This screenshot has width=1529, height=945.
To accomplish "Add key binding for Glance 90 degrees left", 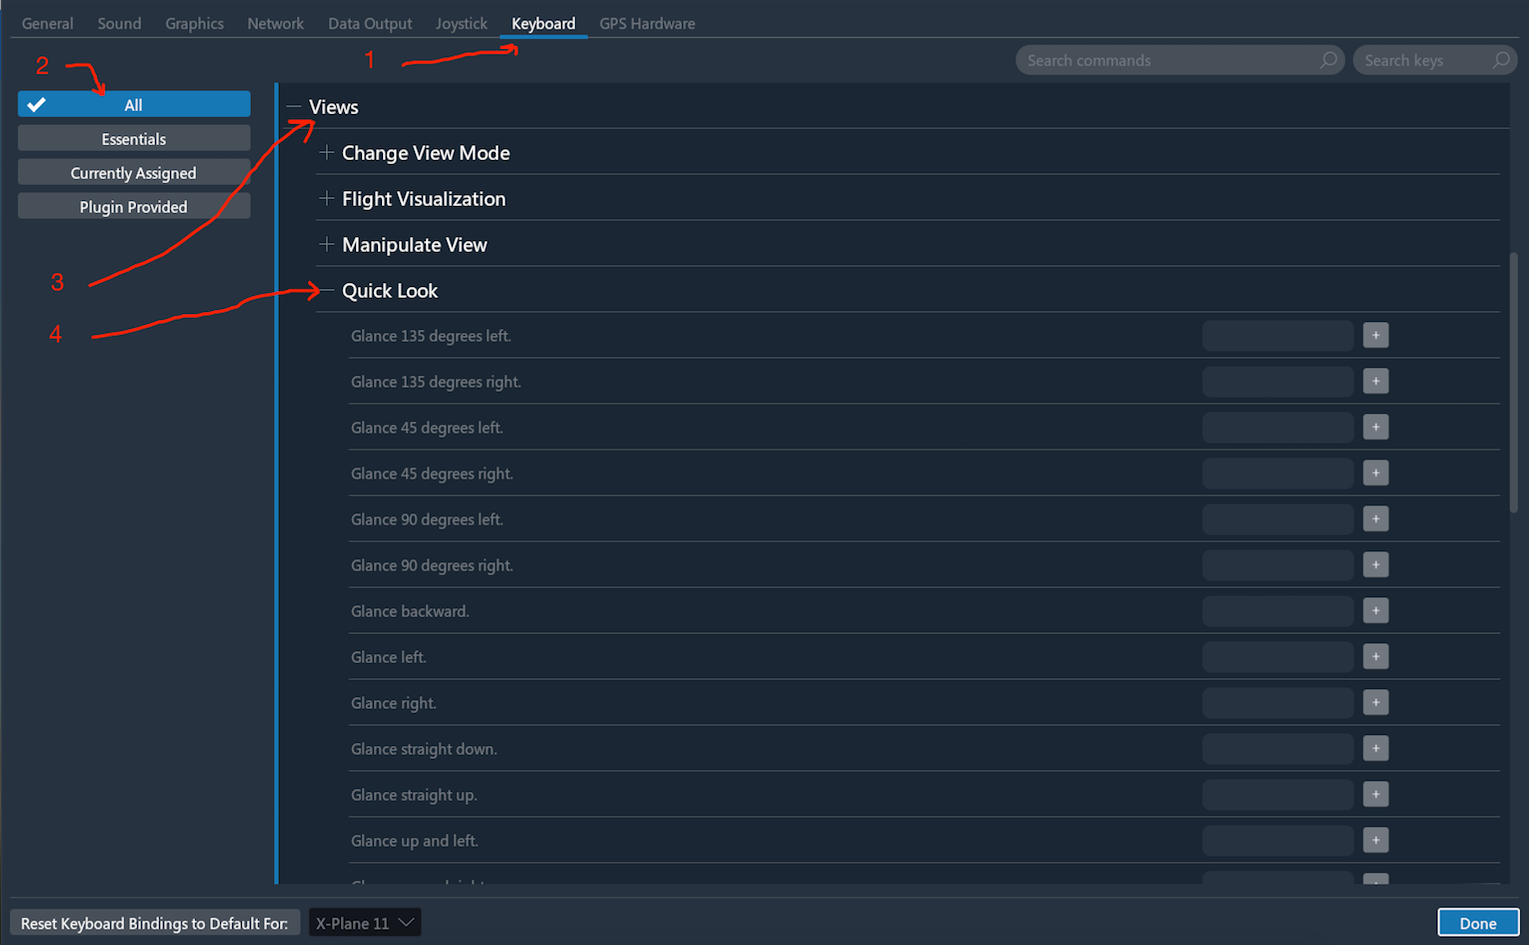I will (x=1376, y=519).
